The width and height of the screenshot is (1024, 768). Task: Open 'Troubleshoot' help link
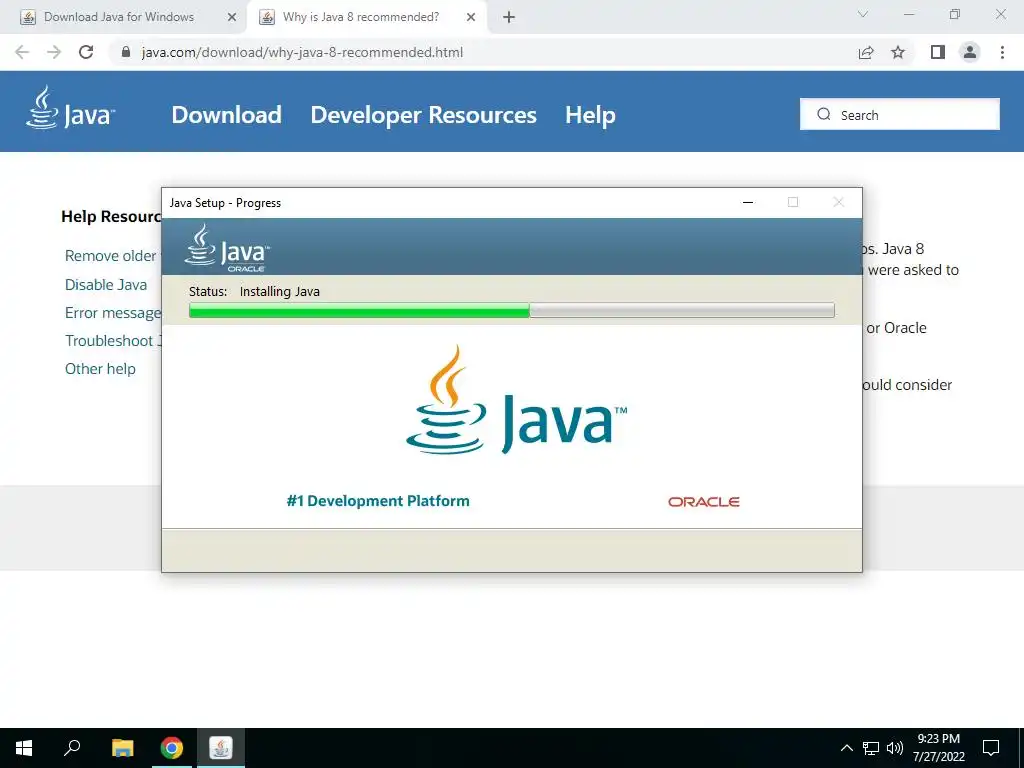[112, 341]
